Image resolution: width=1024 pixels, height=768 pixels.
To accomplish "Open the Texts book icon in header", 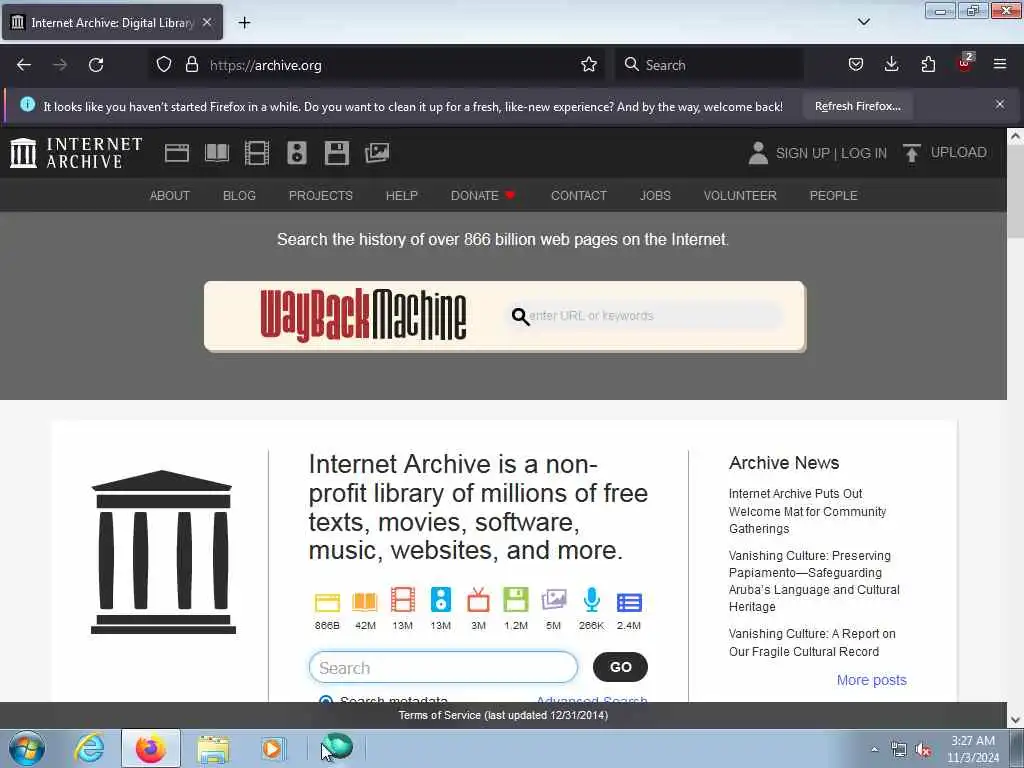I will click(x=217, y=153).
